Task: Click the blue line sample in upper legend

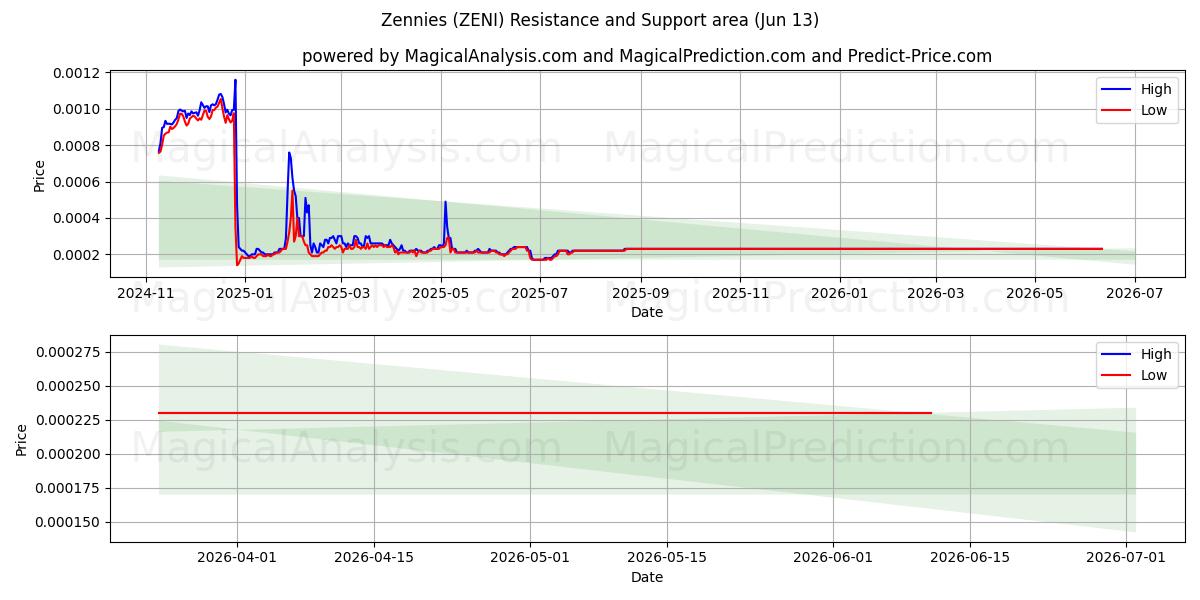Action: pos(1117,90)
